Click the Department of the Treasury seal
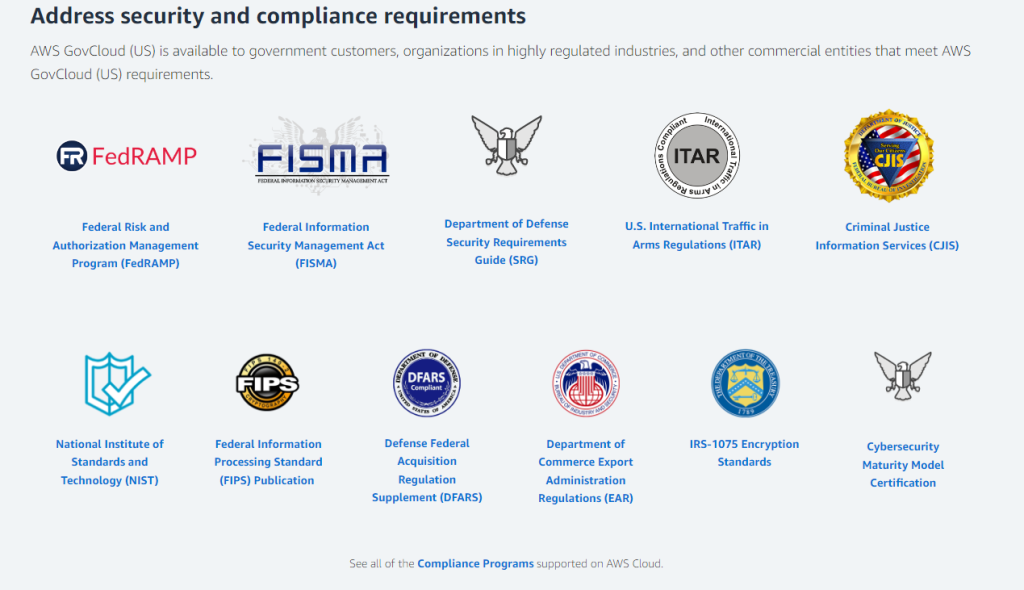The image size is (1024, 590). click(x=744, y=383)
